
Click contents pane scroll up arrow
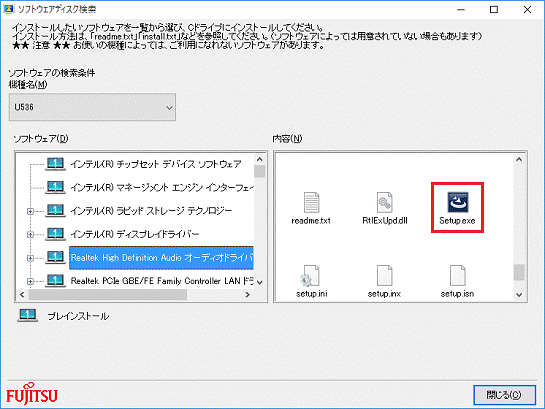(519, 159)
